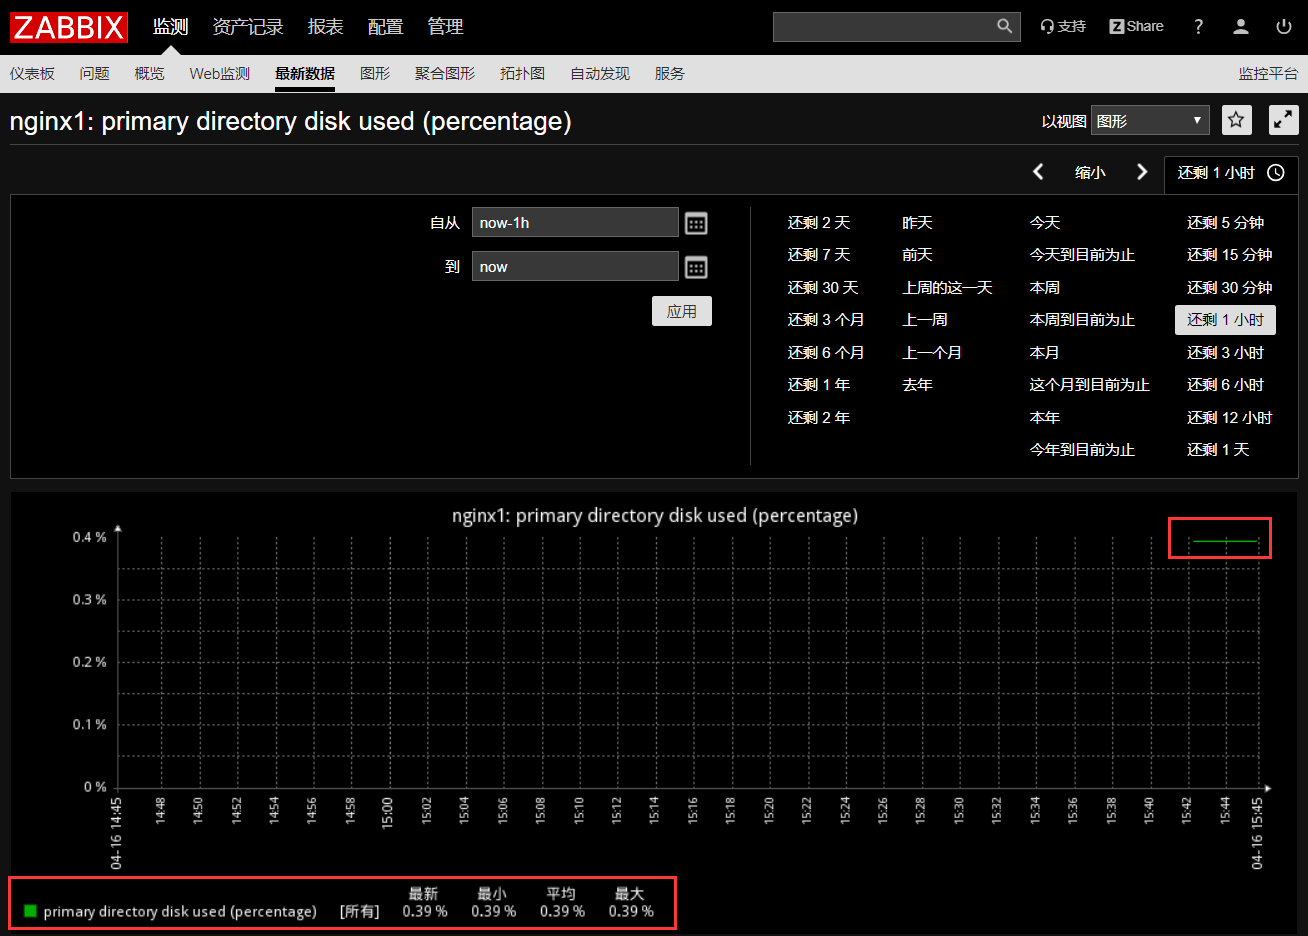Click the now-1h from input field
The width and height of the screenshot is (1308, 936).
click(574, 223)
